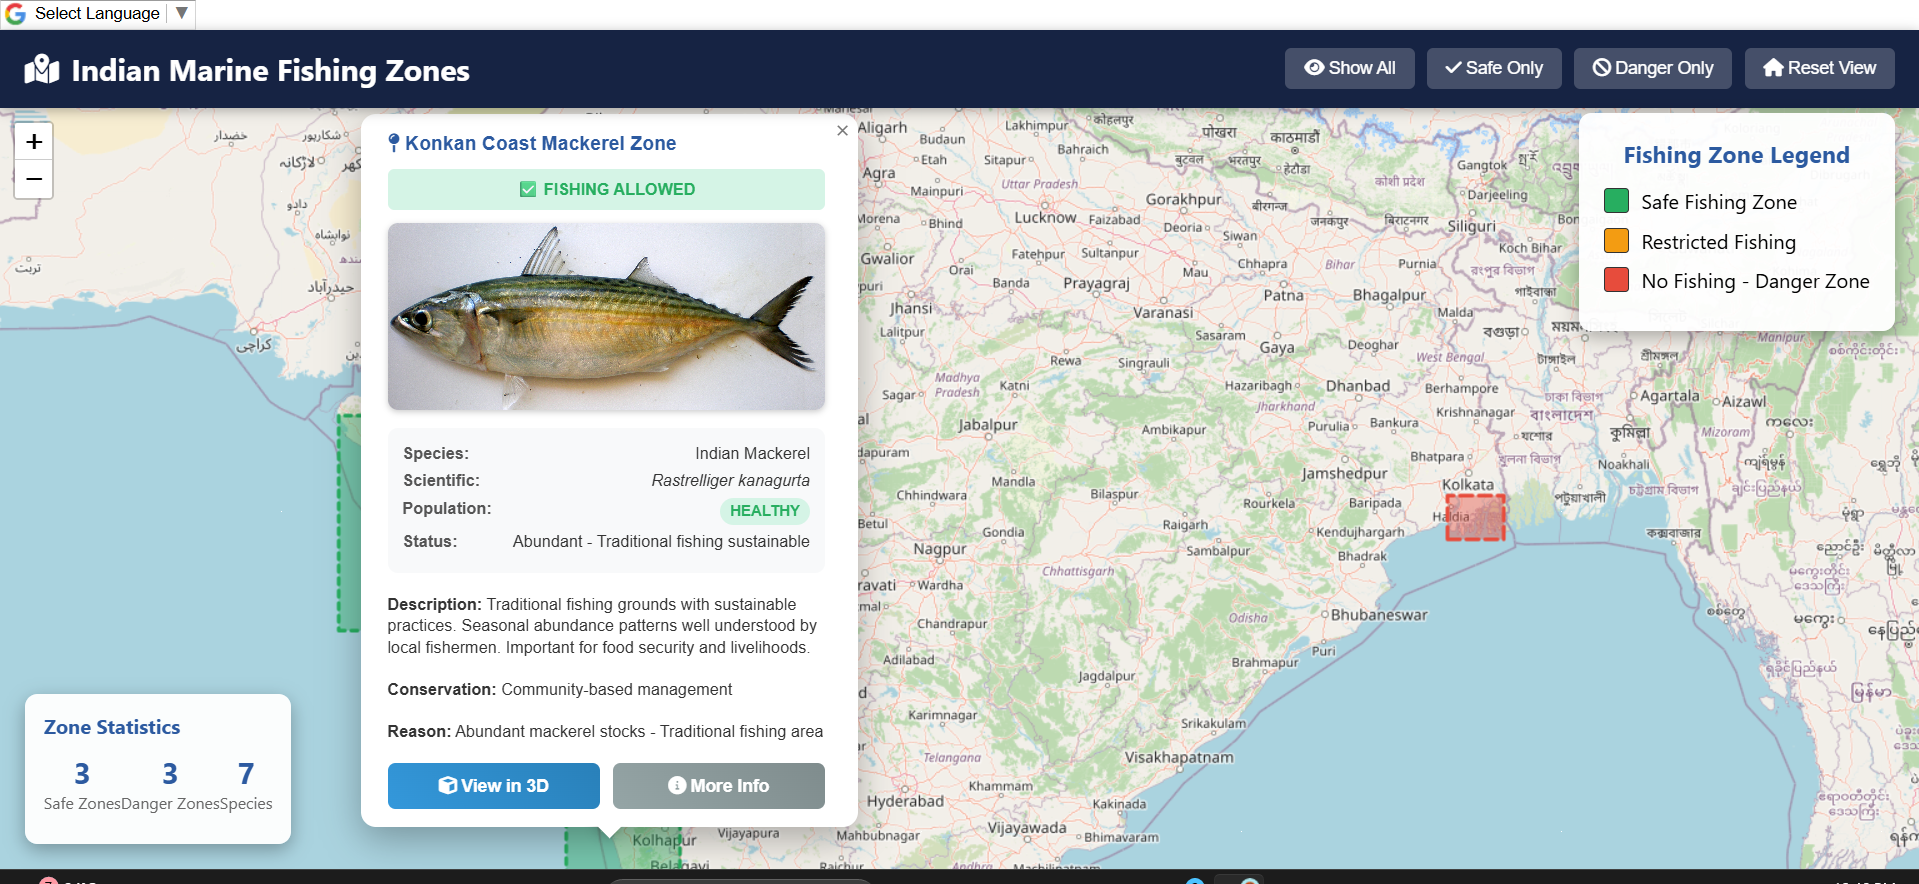
Task: Click the Zone Statistics heading
Action: (112, 727)
